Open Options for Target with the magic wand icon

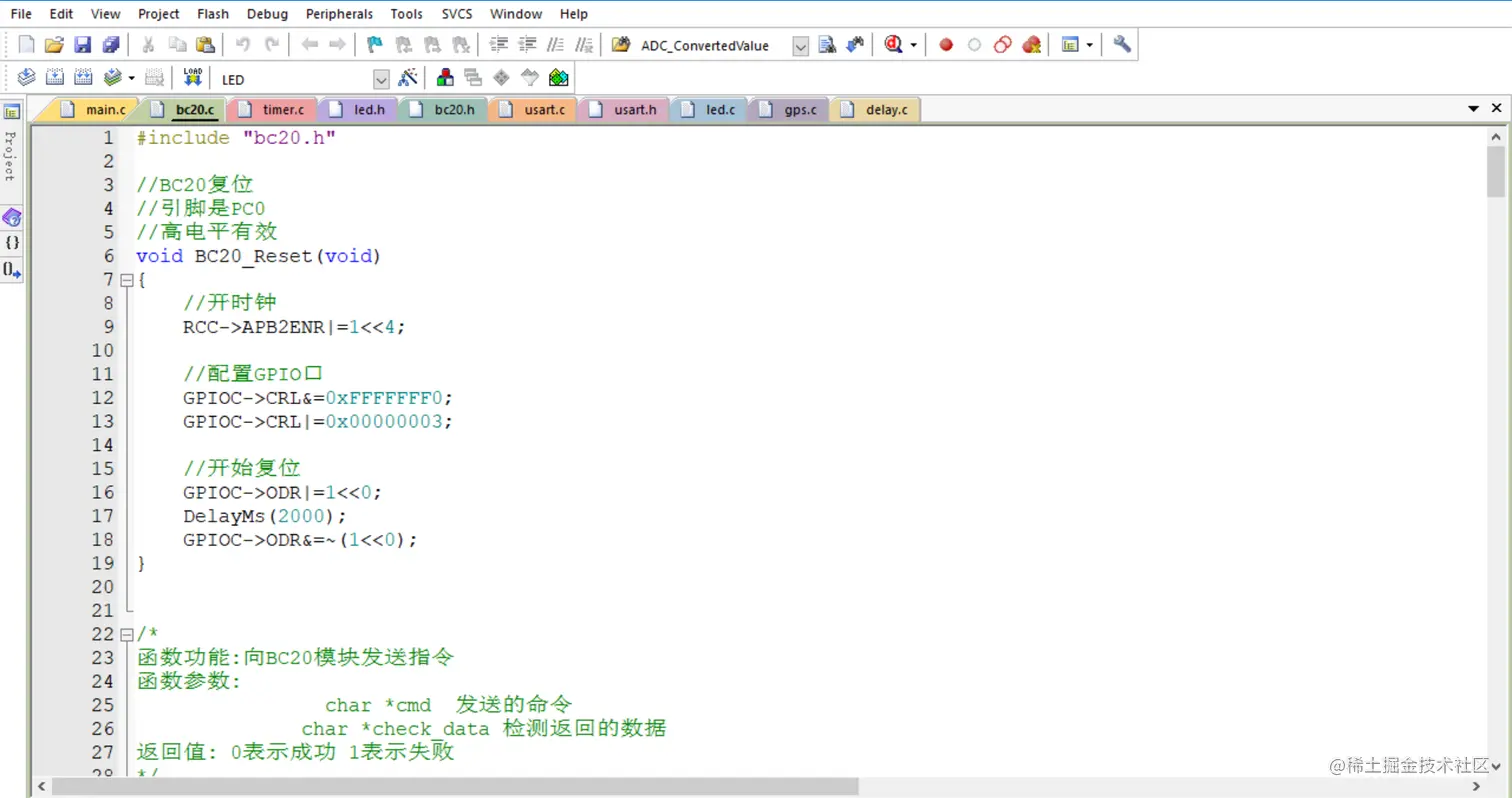click(x=407, y=78)
